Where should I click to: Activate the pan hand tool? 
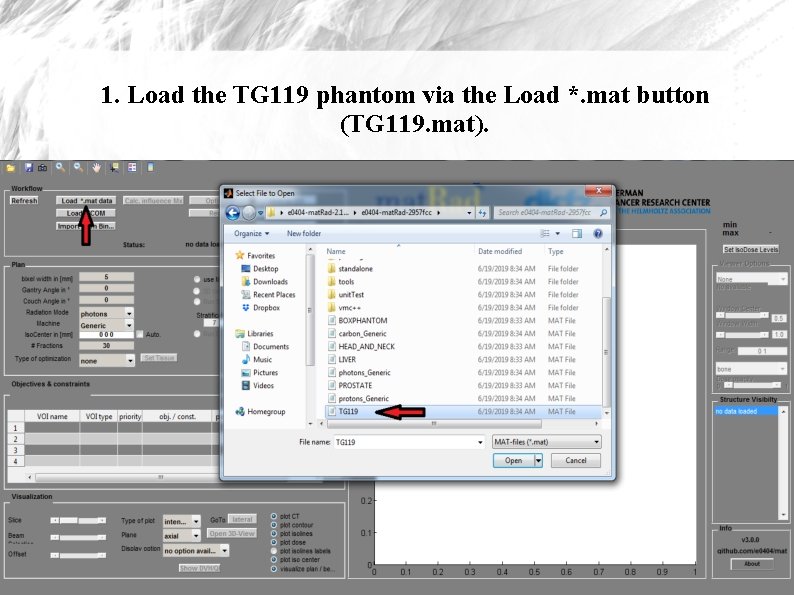[x=96, y=167]
